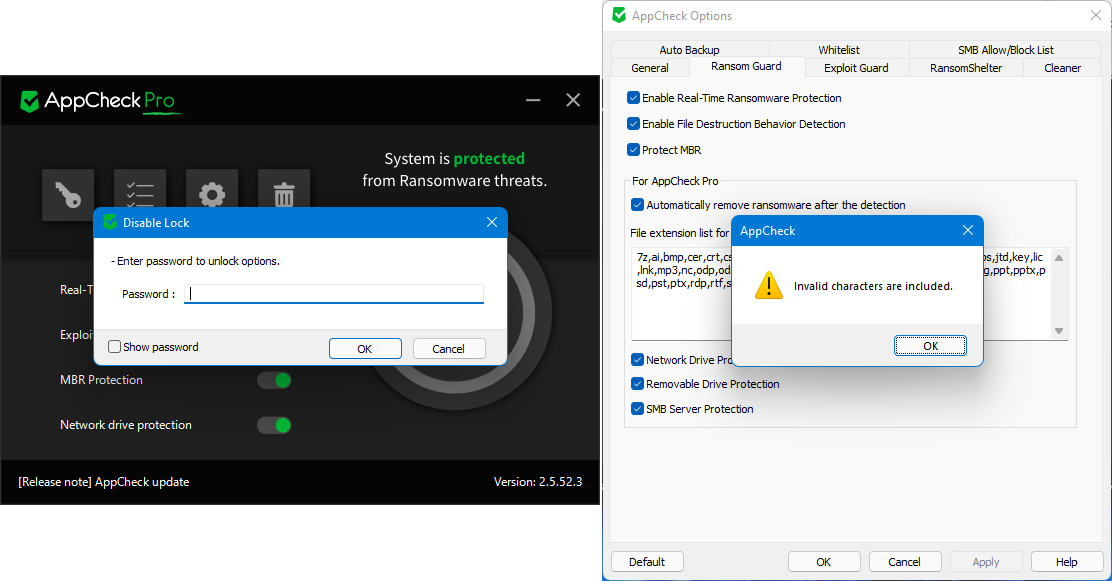Switch to the Exploit Guard tab

[856, 68]
